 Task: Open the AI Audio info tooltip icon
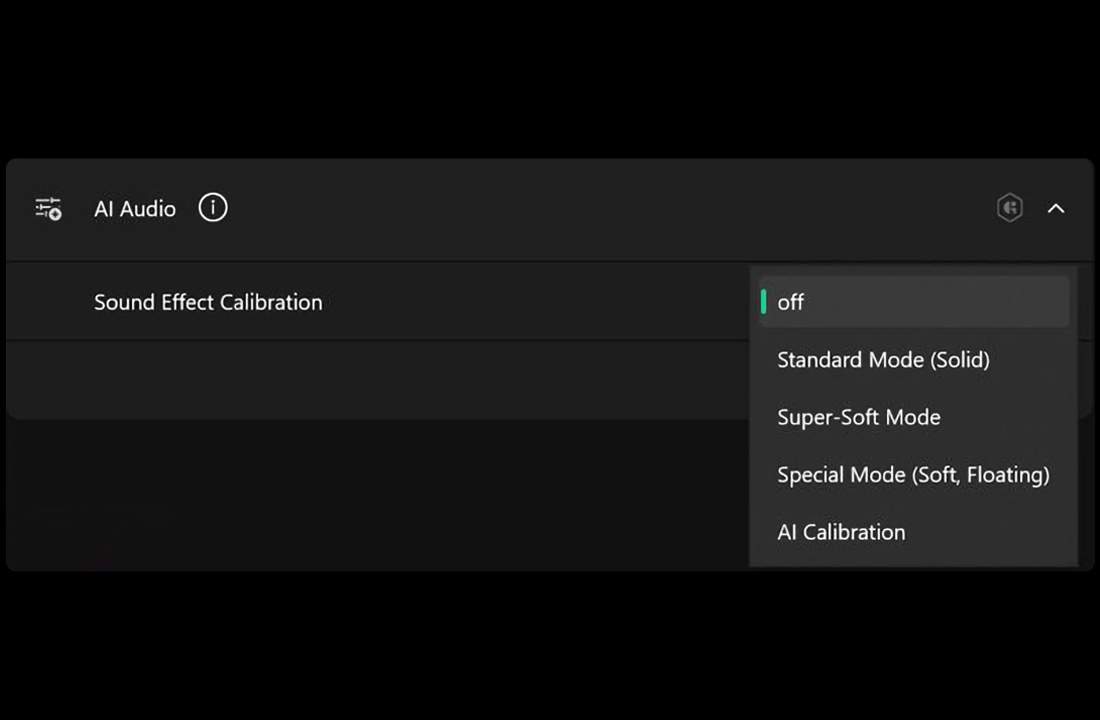(x=213, y=208)
